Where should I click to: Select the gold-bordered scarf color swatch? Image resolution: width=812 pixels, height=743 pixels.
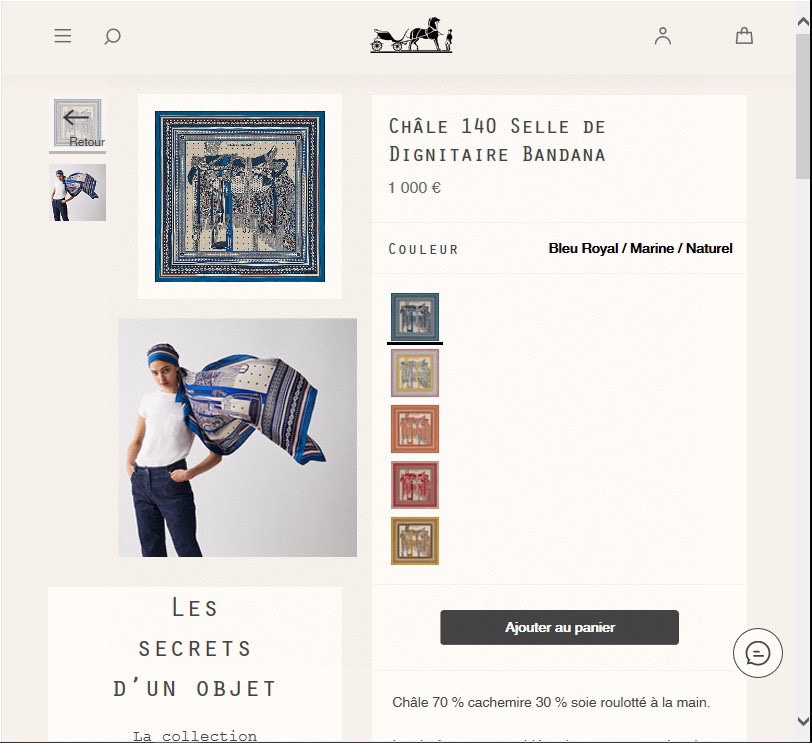tap(415, 541)
